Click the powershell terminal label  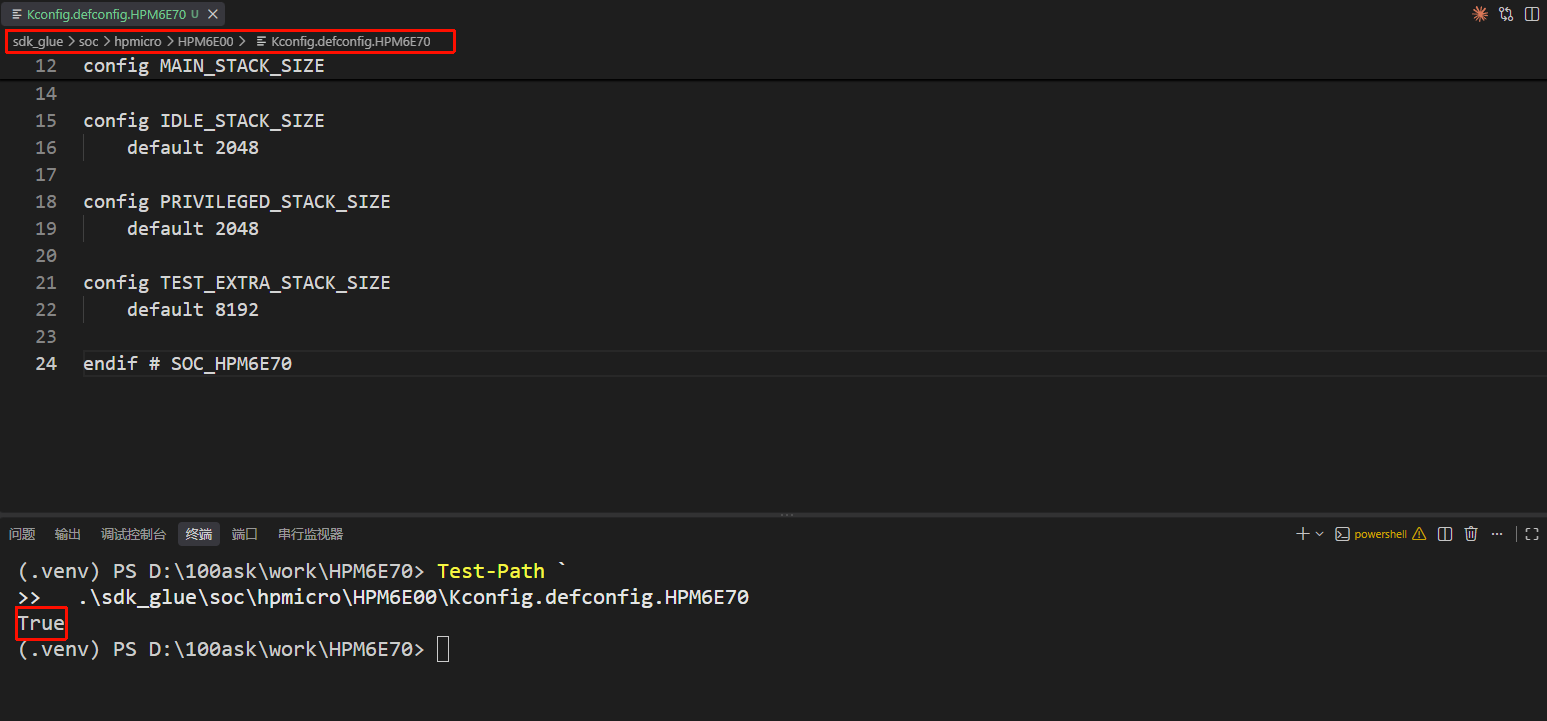tap(1380, 534)
